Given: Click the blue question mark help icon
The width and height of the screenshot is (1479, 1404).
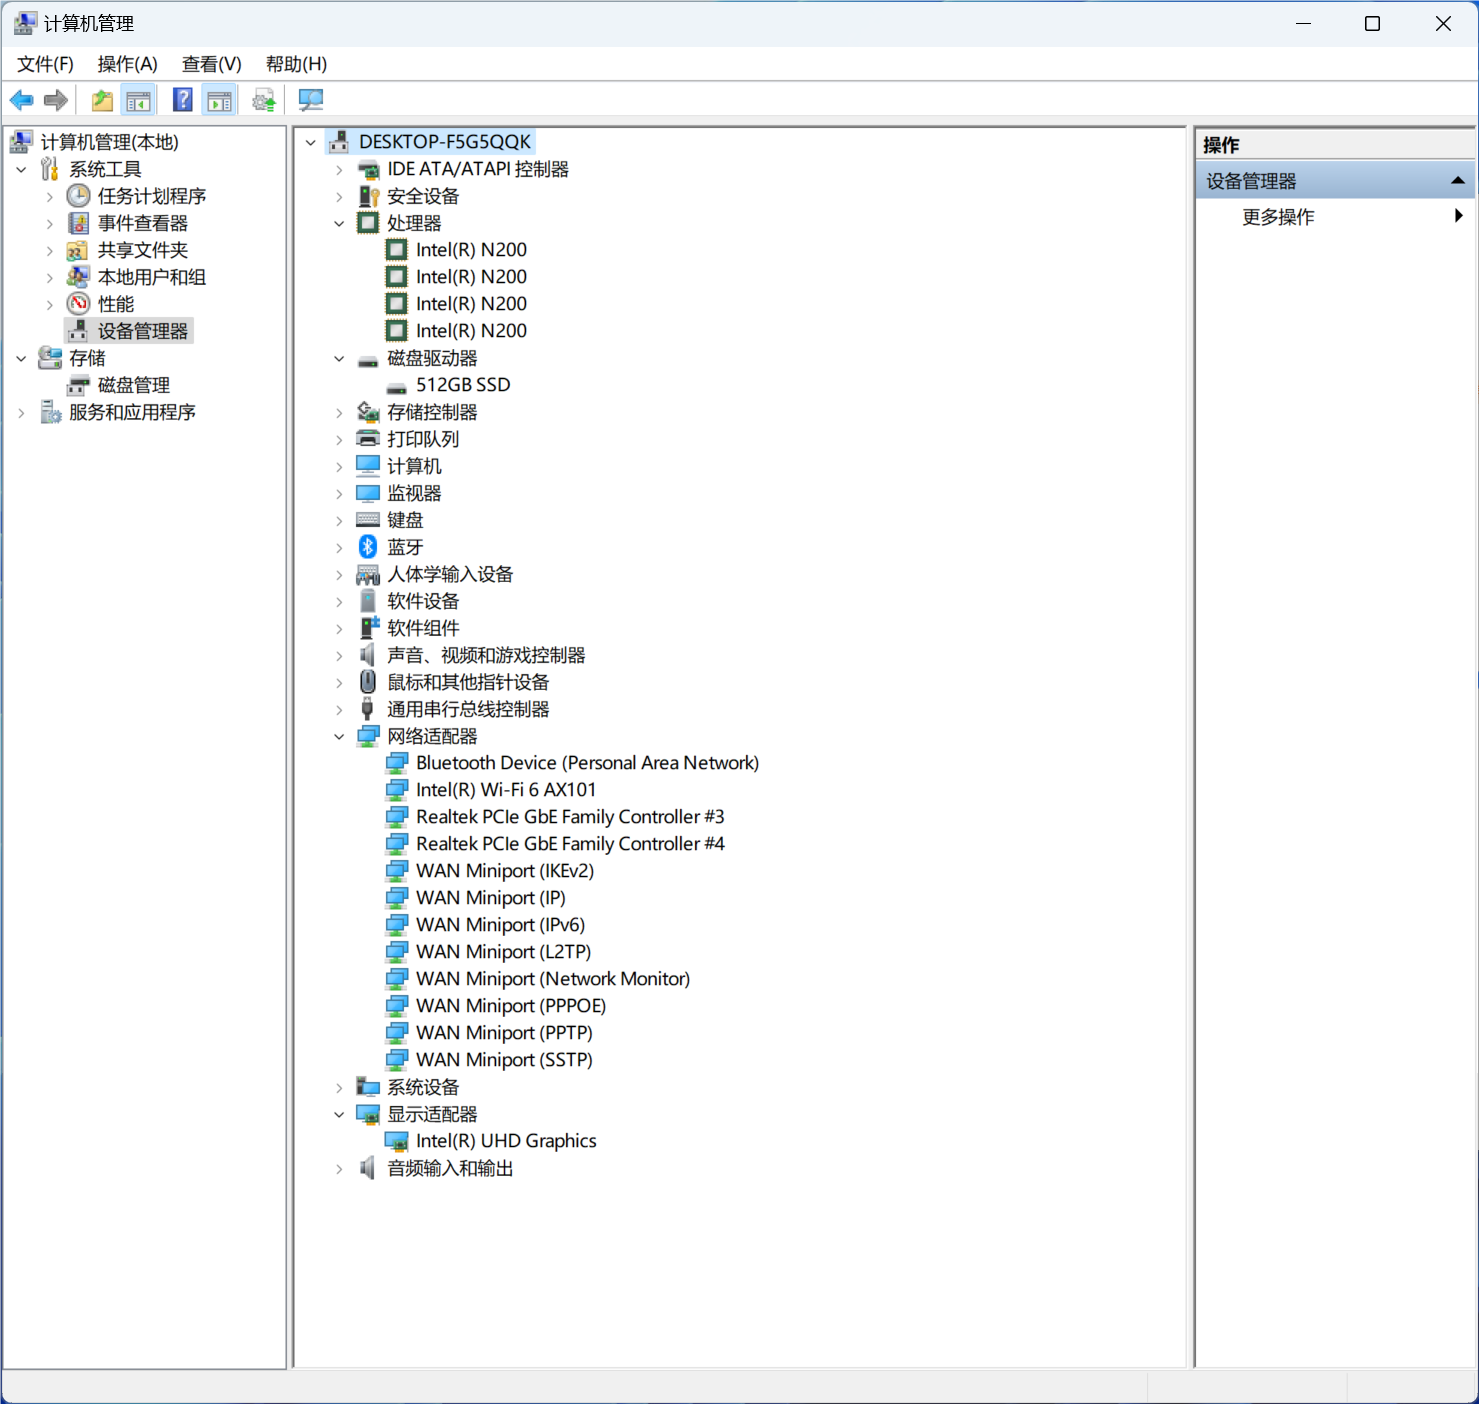Looking at the screenshot, I should 182,100.
